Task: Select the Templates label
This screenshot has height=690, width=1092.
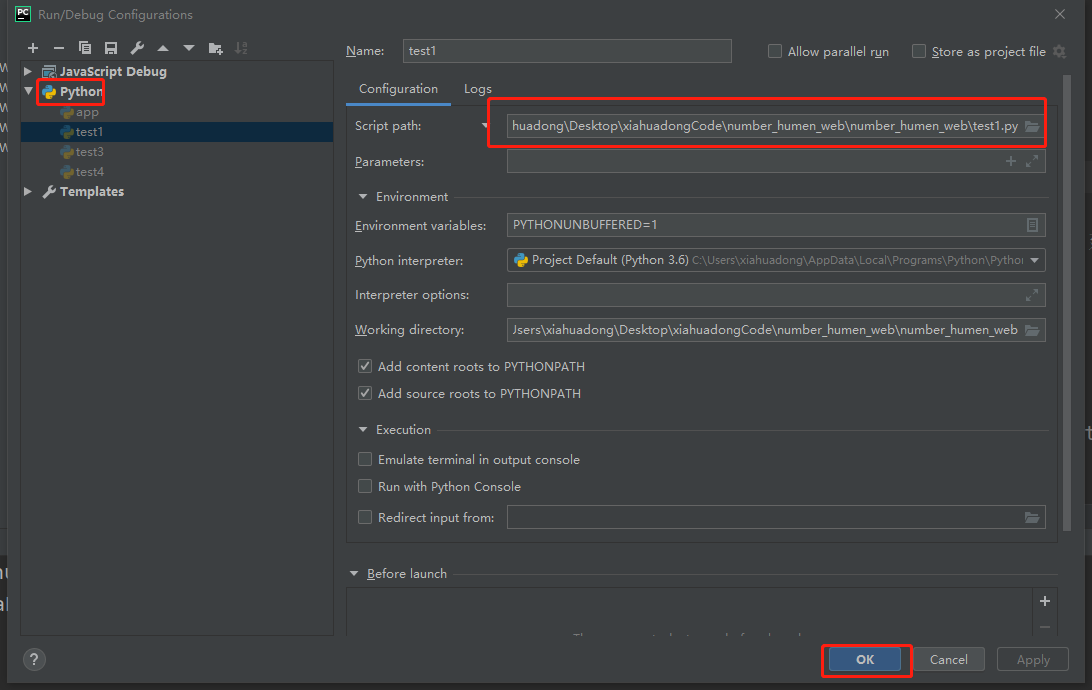Action: [x=92, y=191]
